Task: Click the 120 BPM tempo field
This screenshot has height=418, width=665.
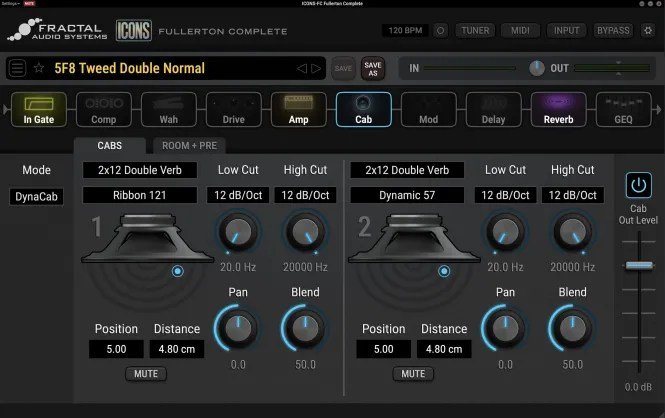Action: click(405, 30)
